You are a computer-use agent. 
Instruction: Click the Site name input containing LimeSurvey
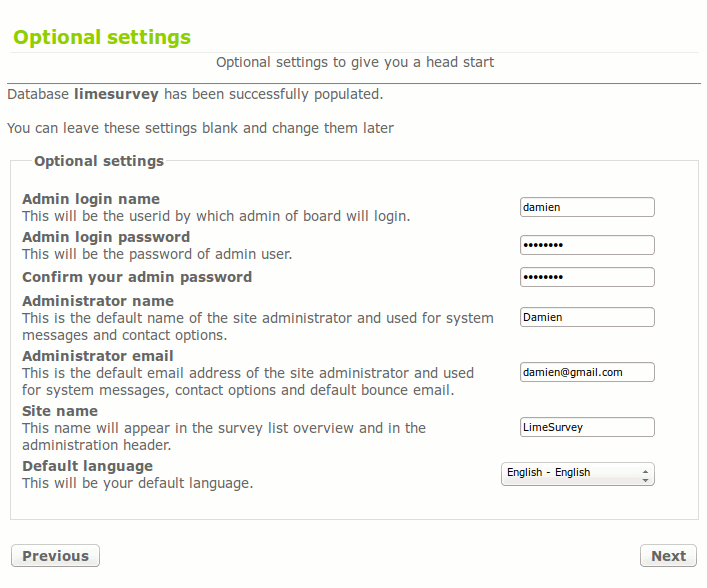[x=587, y=427]
